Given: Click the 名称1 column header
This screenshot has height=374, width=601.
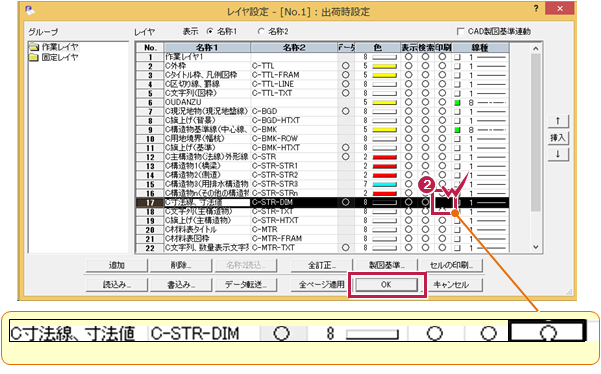Looking at the screenshot, I should coord(207,48).
